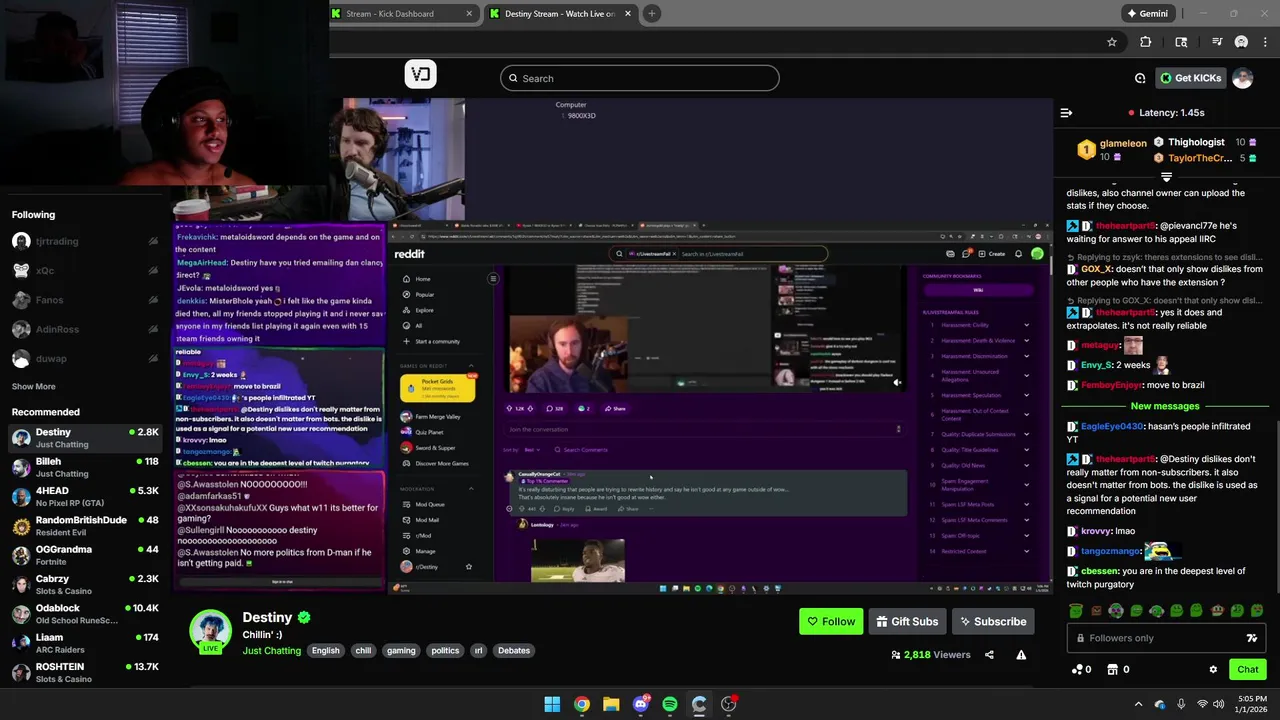
Task: Open the Just Chatting category link under Chillin'
Action: pos(271,650)
